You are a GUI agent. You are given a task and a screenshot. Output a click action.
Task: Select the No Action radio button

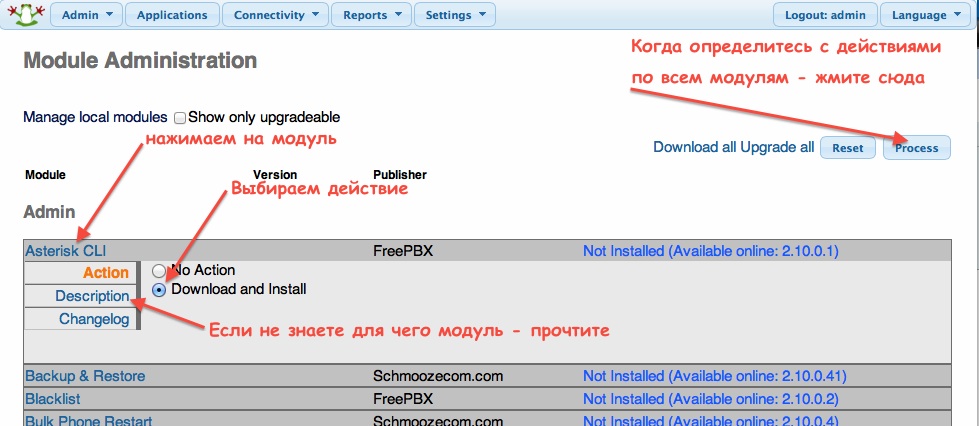click(x=159, y=271)
